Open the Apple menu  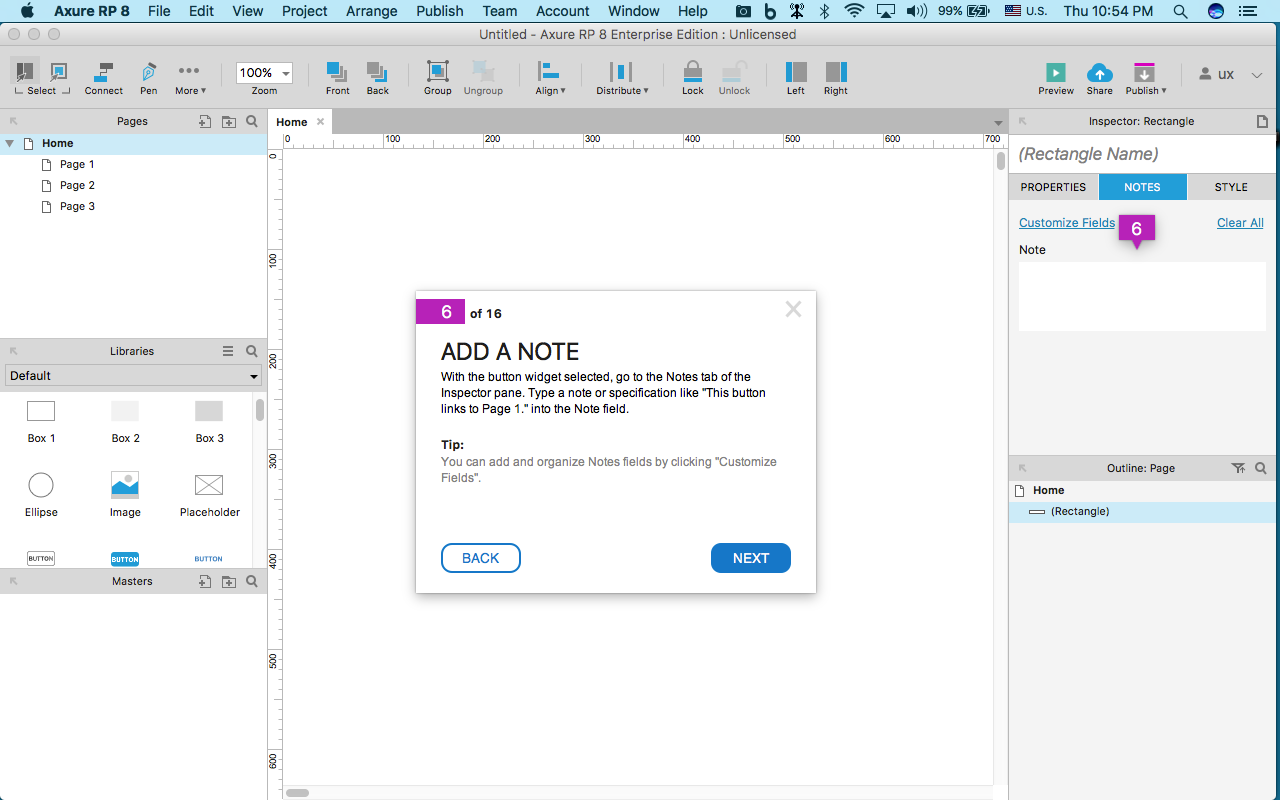coord(27,11)
